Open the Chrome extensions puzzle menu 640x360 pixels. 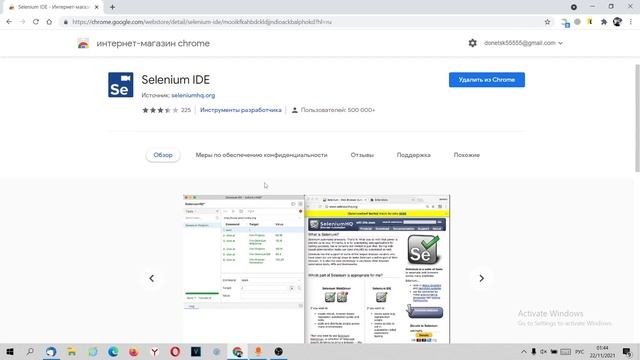coord(604,22)
